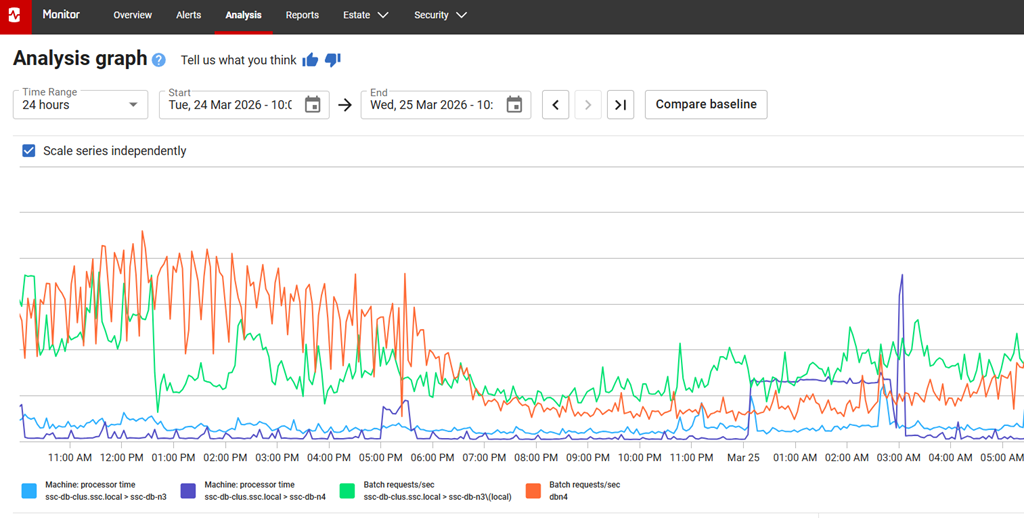Click the Redgate Monitor logo icon
The image size is (1024, 518).
click(x=16, y=16)
